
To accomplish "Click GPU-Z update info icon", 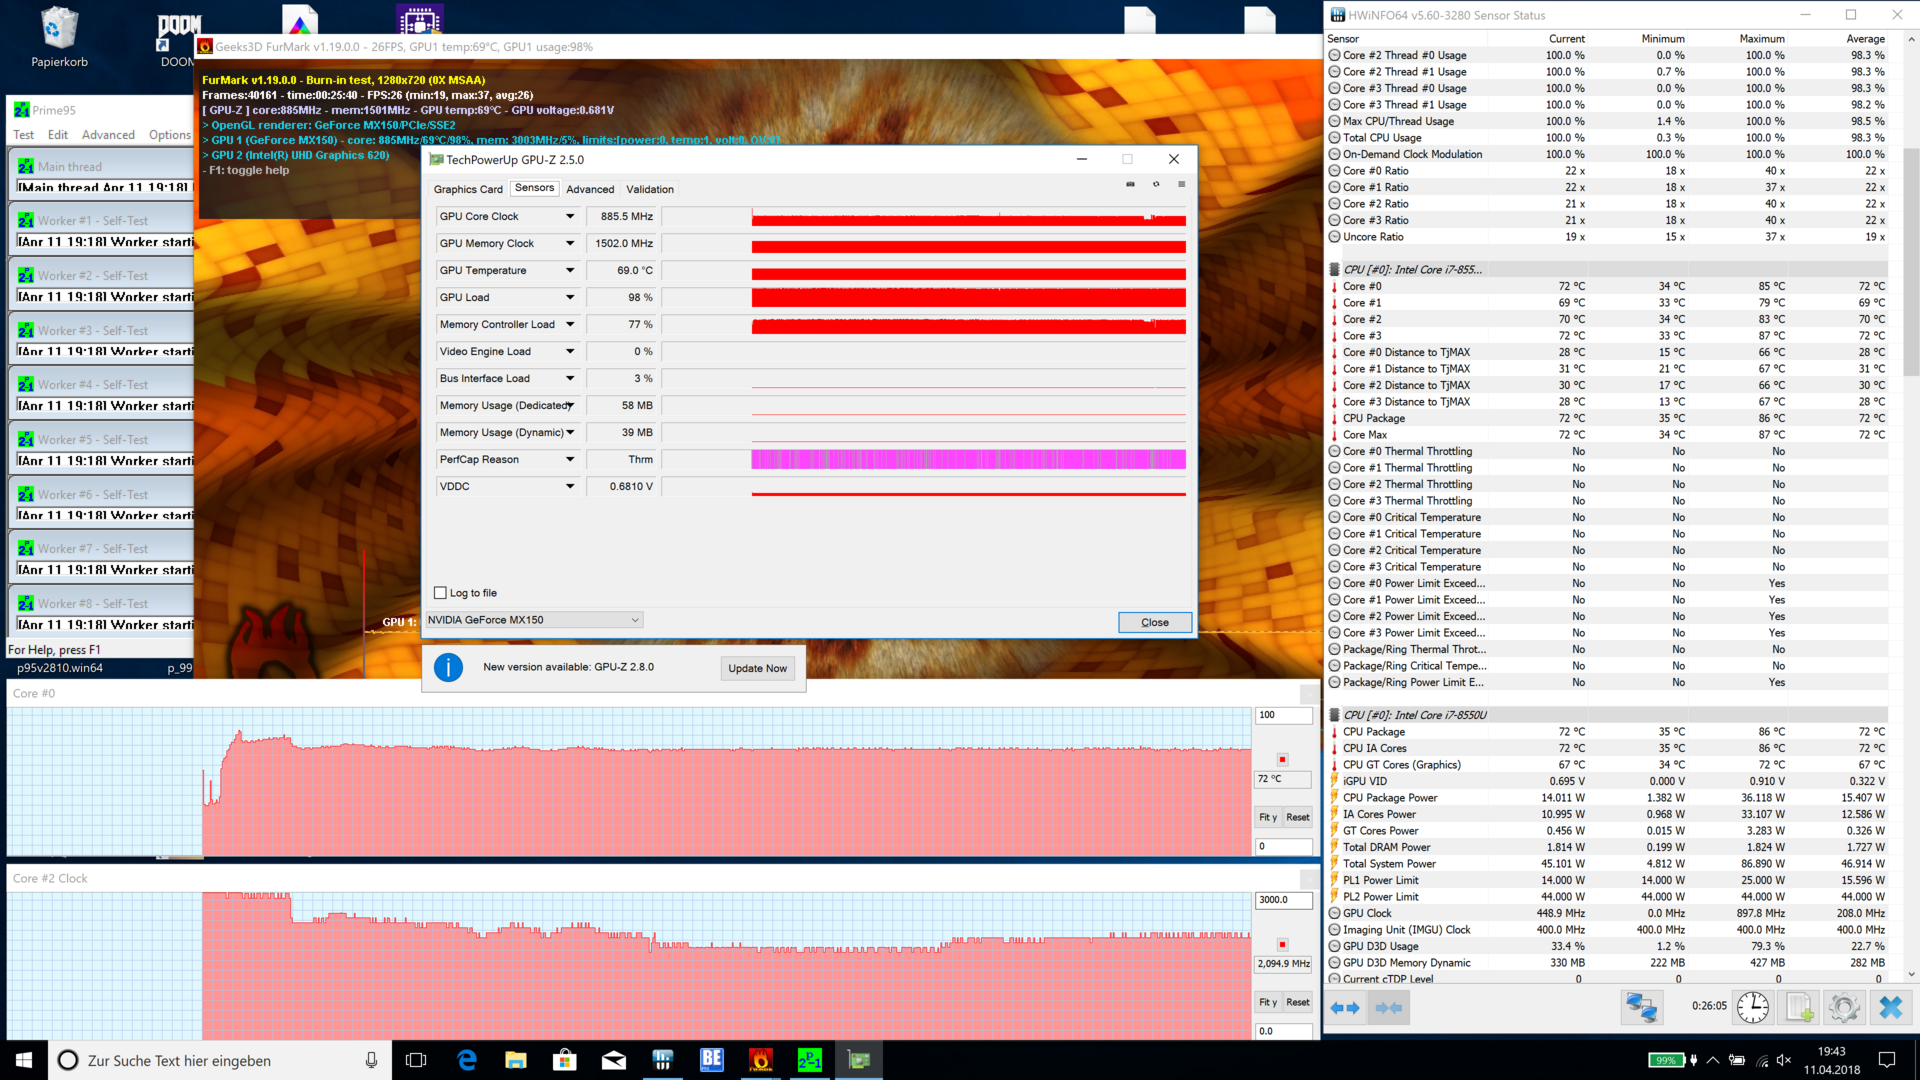I will pos(448,667).
